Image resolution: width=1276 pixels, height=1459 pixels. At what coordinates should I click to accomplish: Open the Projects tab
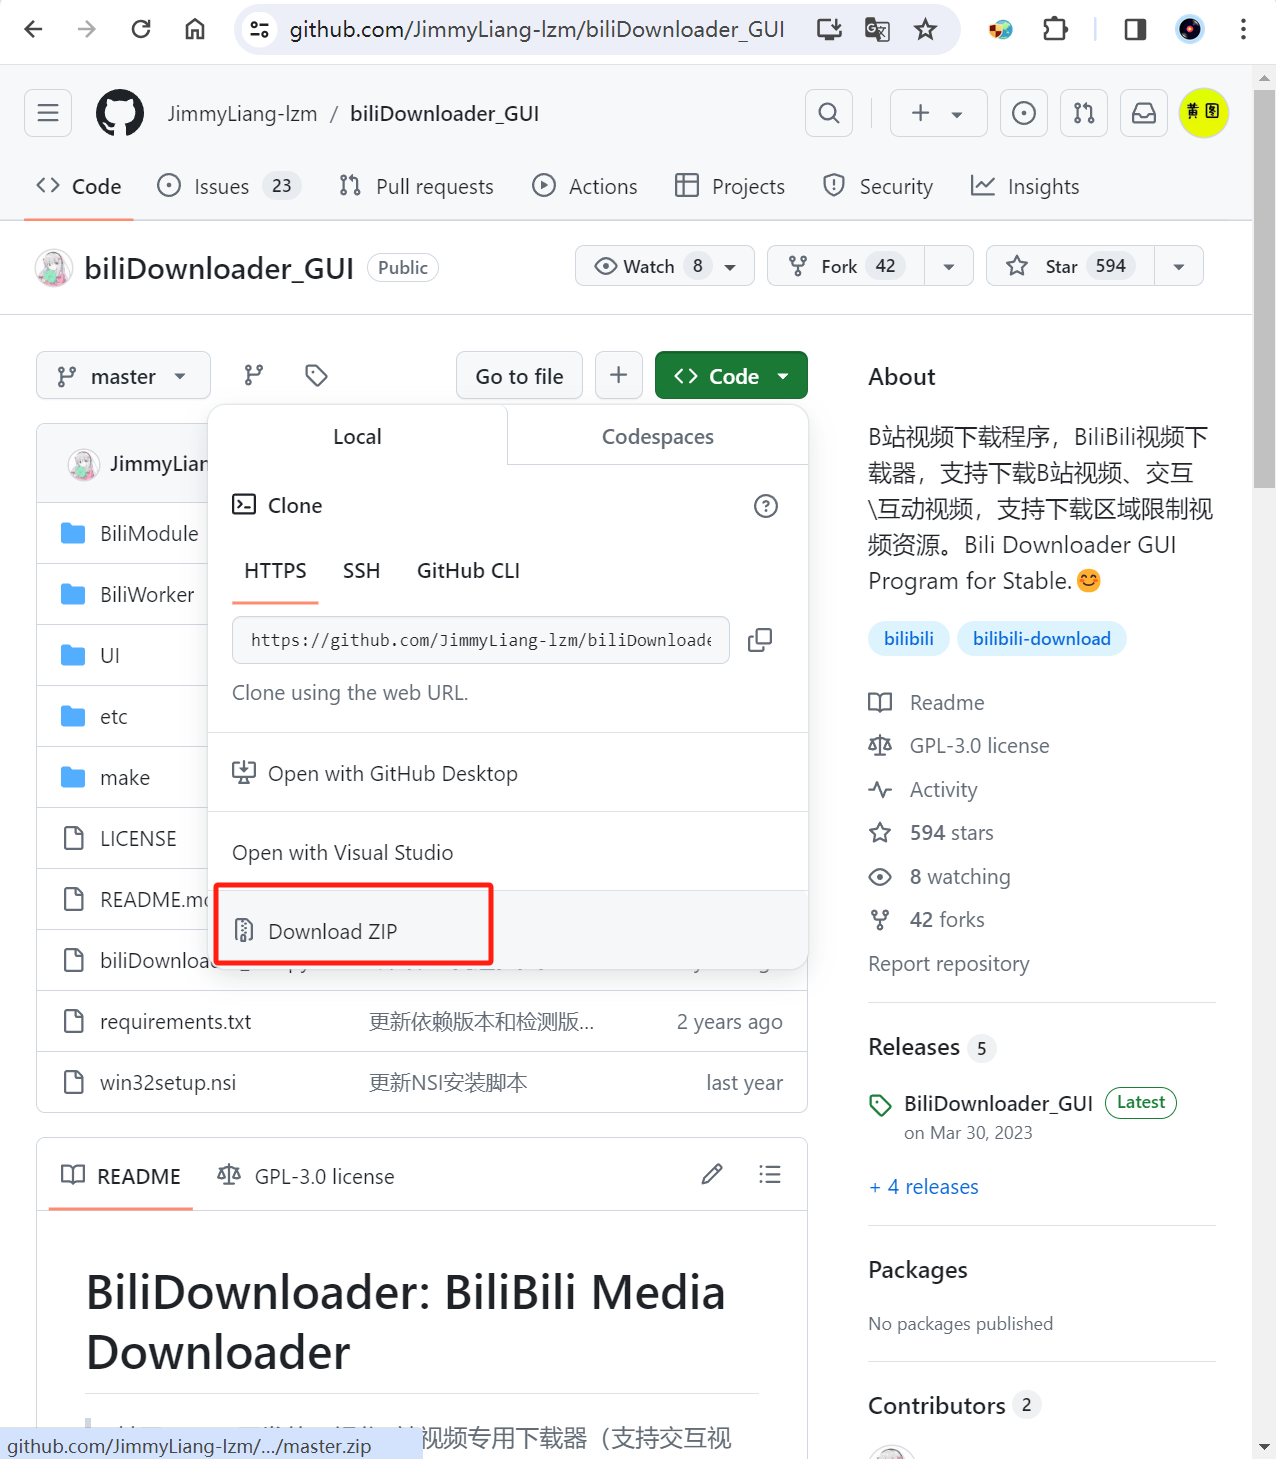tap(730, 186)
